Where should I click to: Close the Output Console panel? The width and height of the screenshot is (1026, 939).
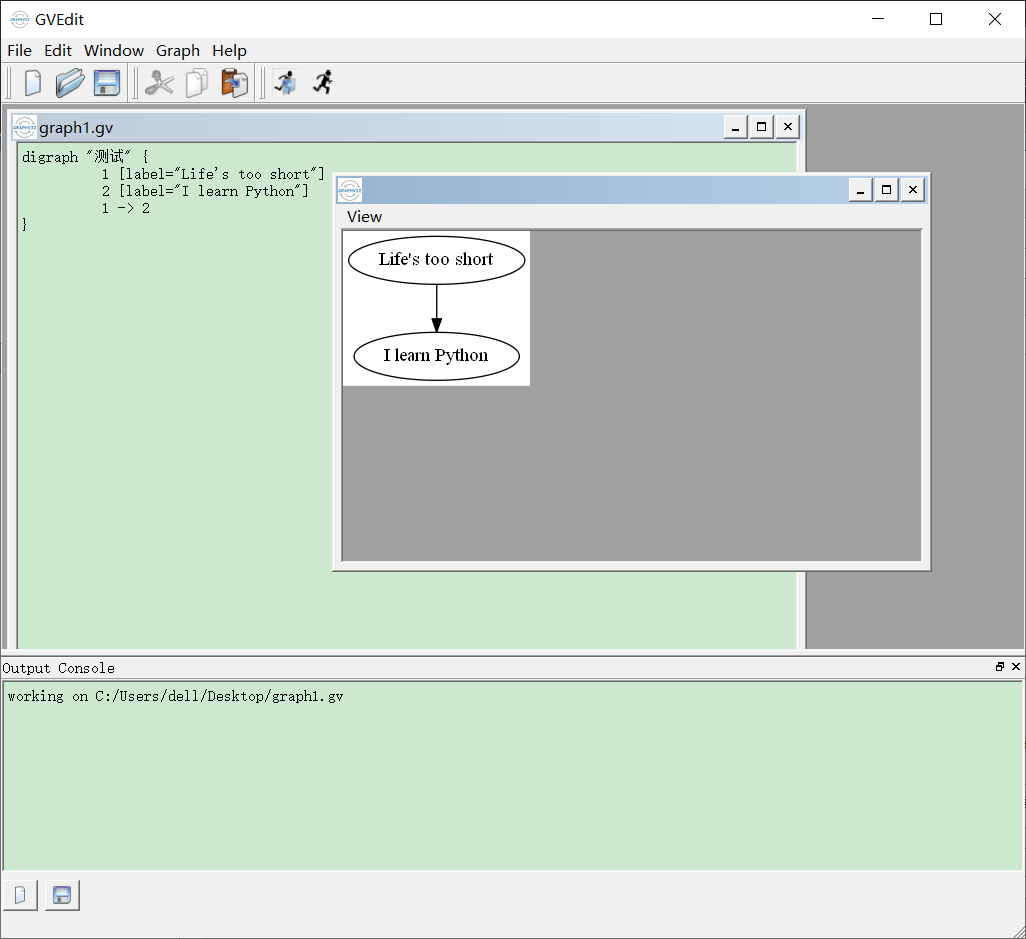tap(1016, 667)
